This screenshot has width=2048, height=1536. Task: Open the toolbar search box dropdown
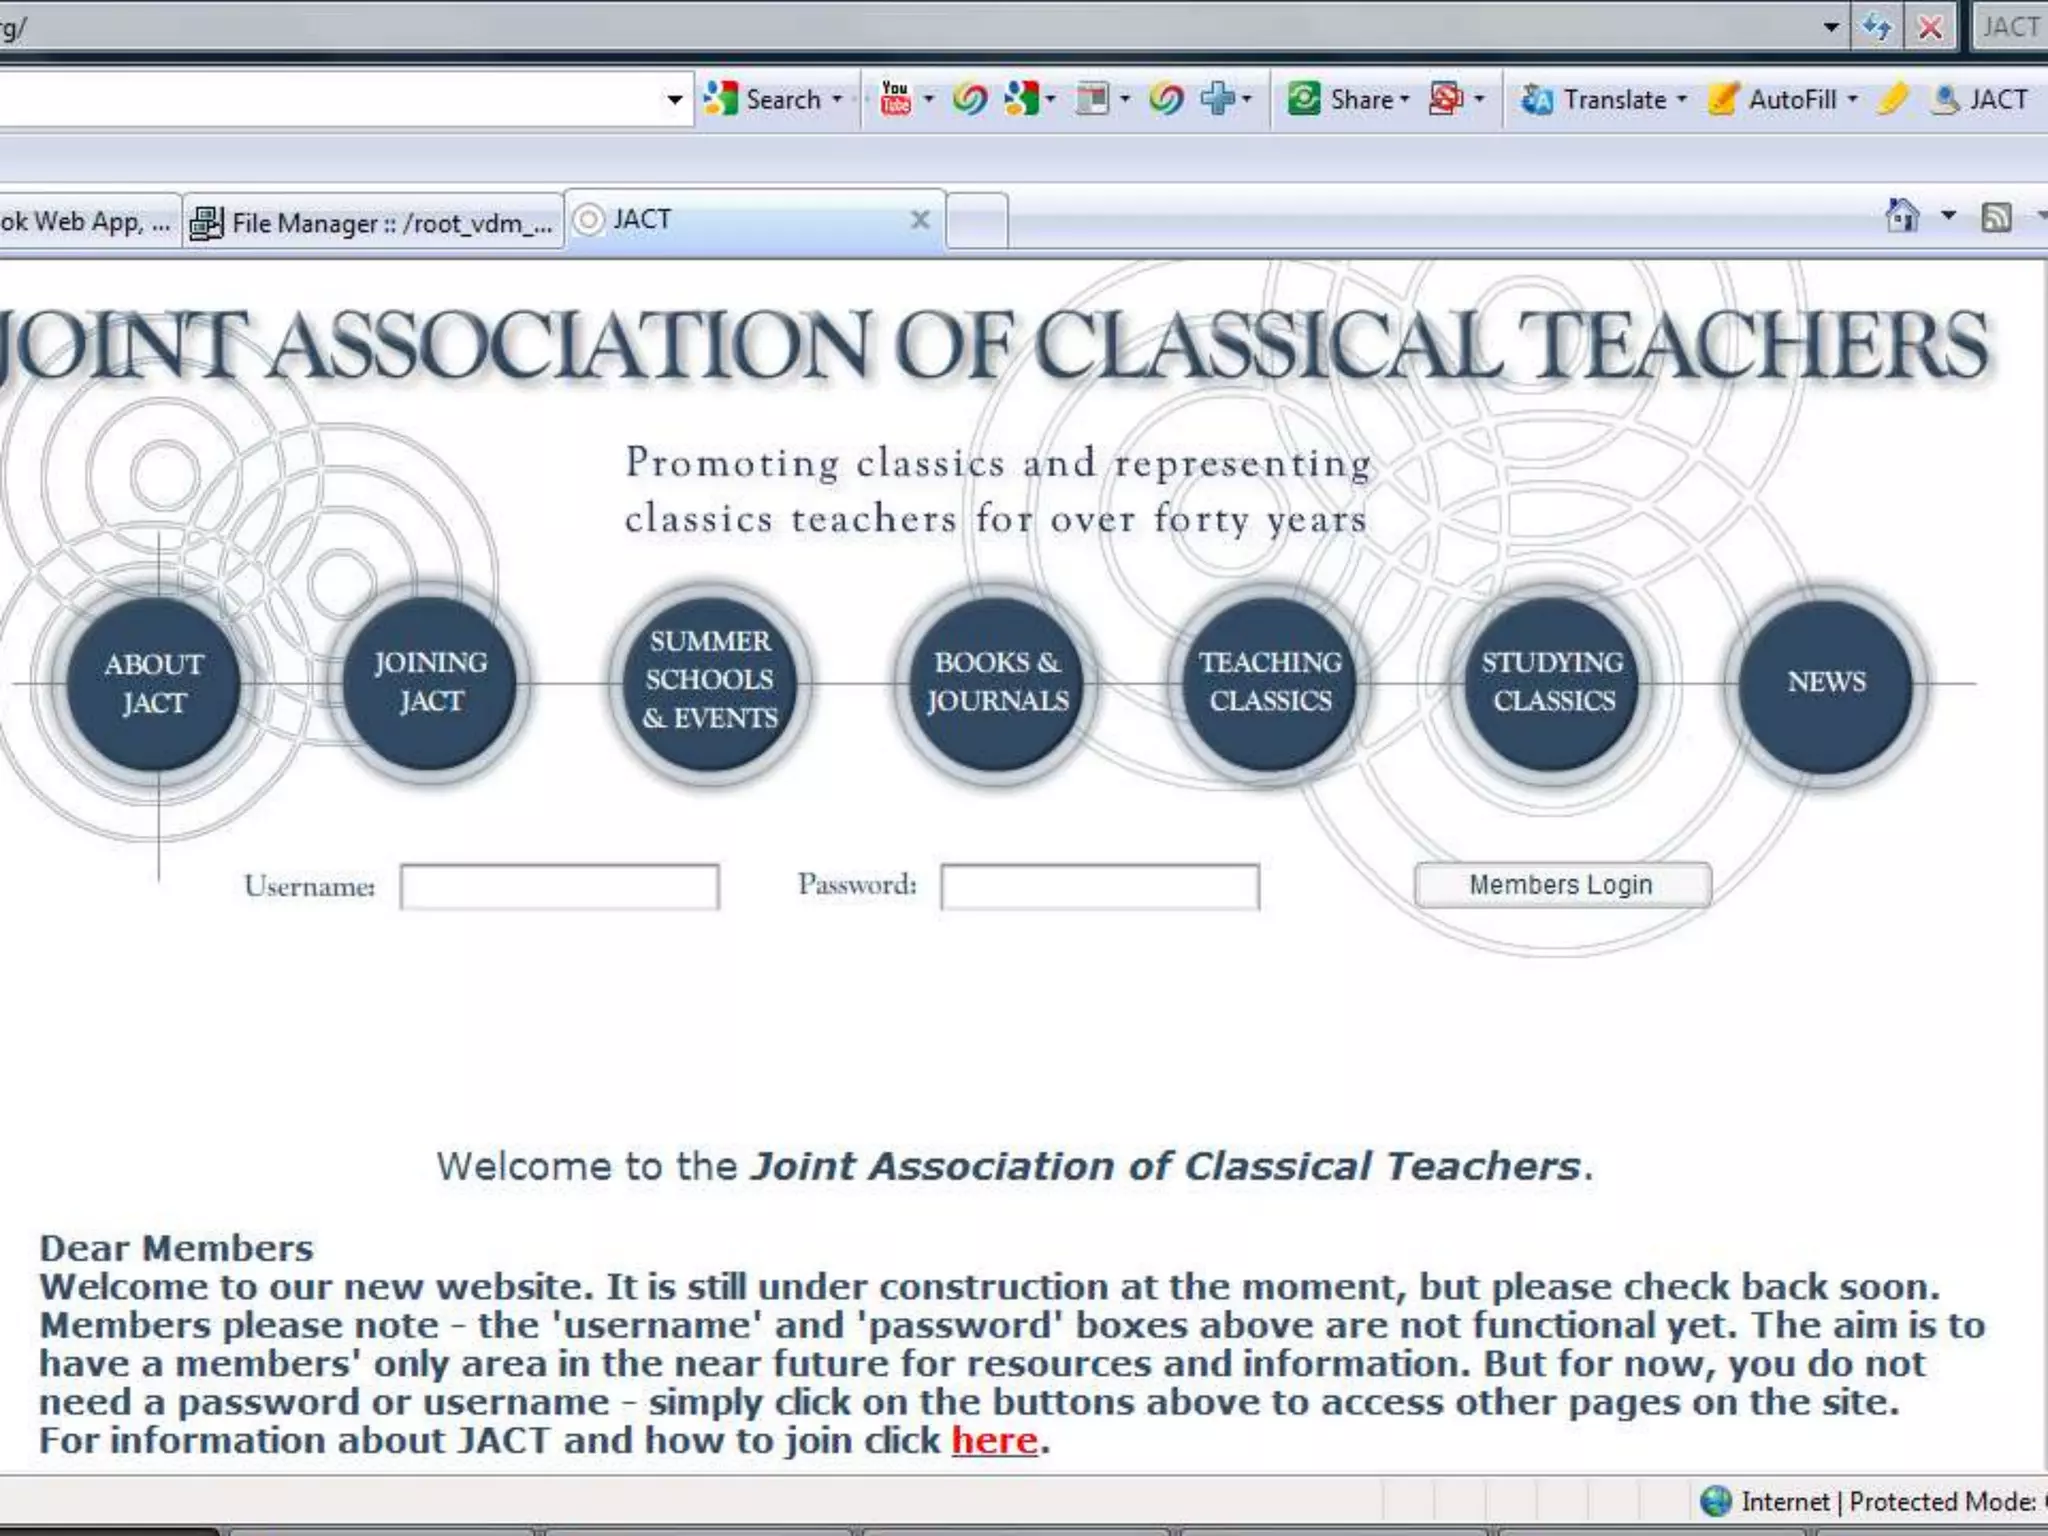click(675, 99)
